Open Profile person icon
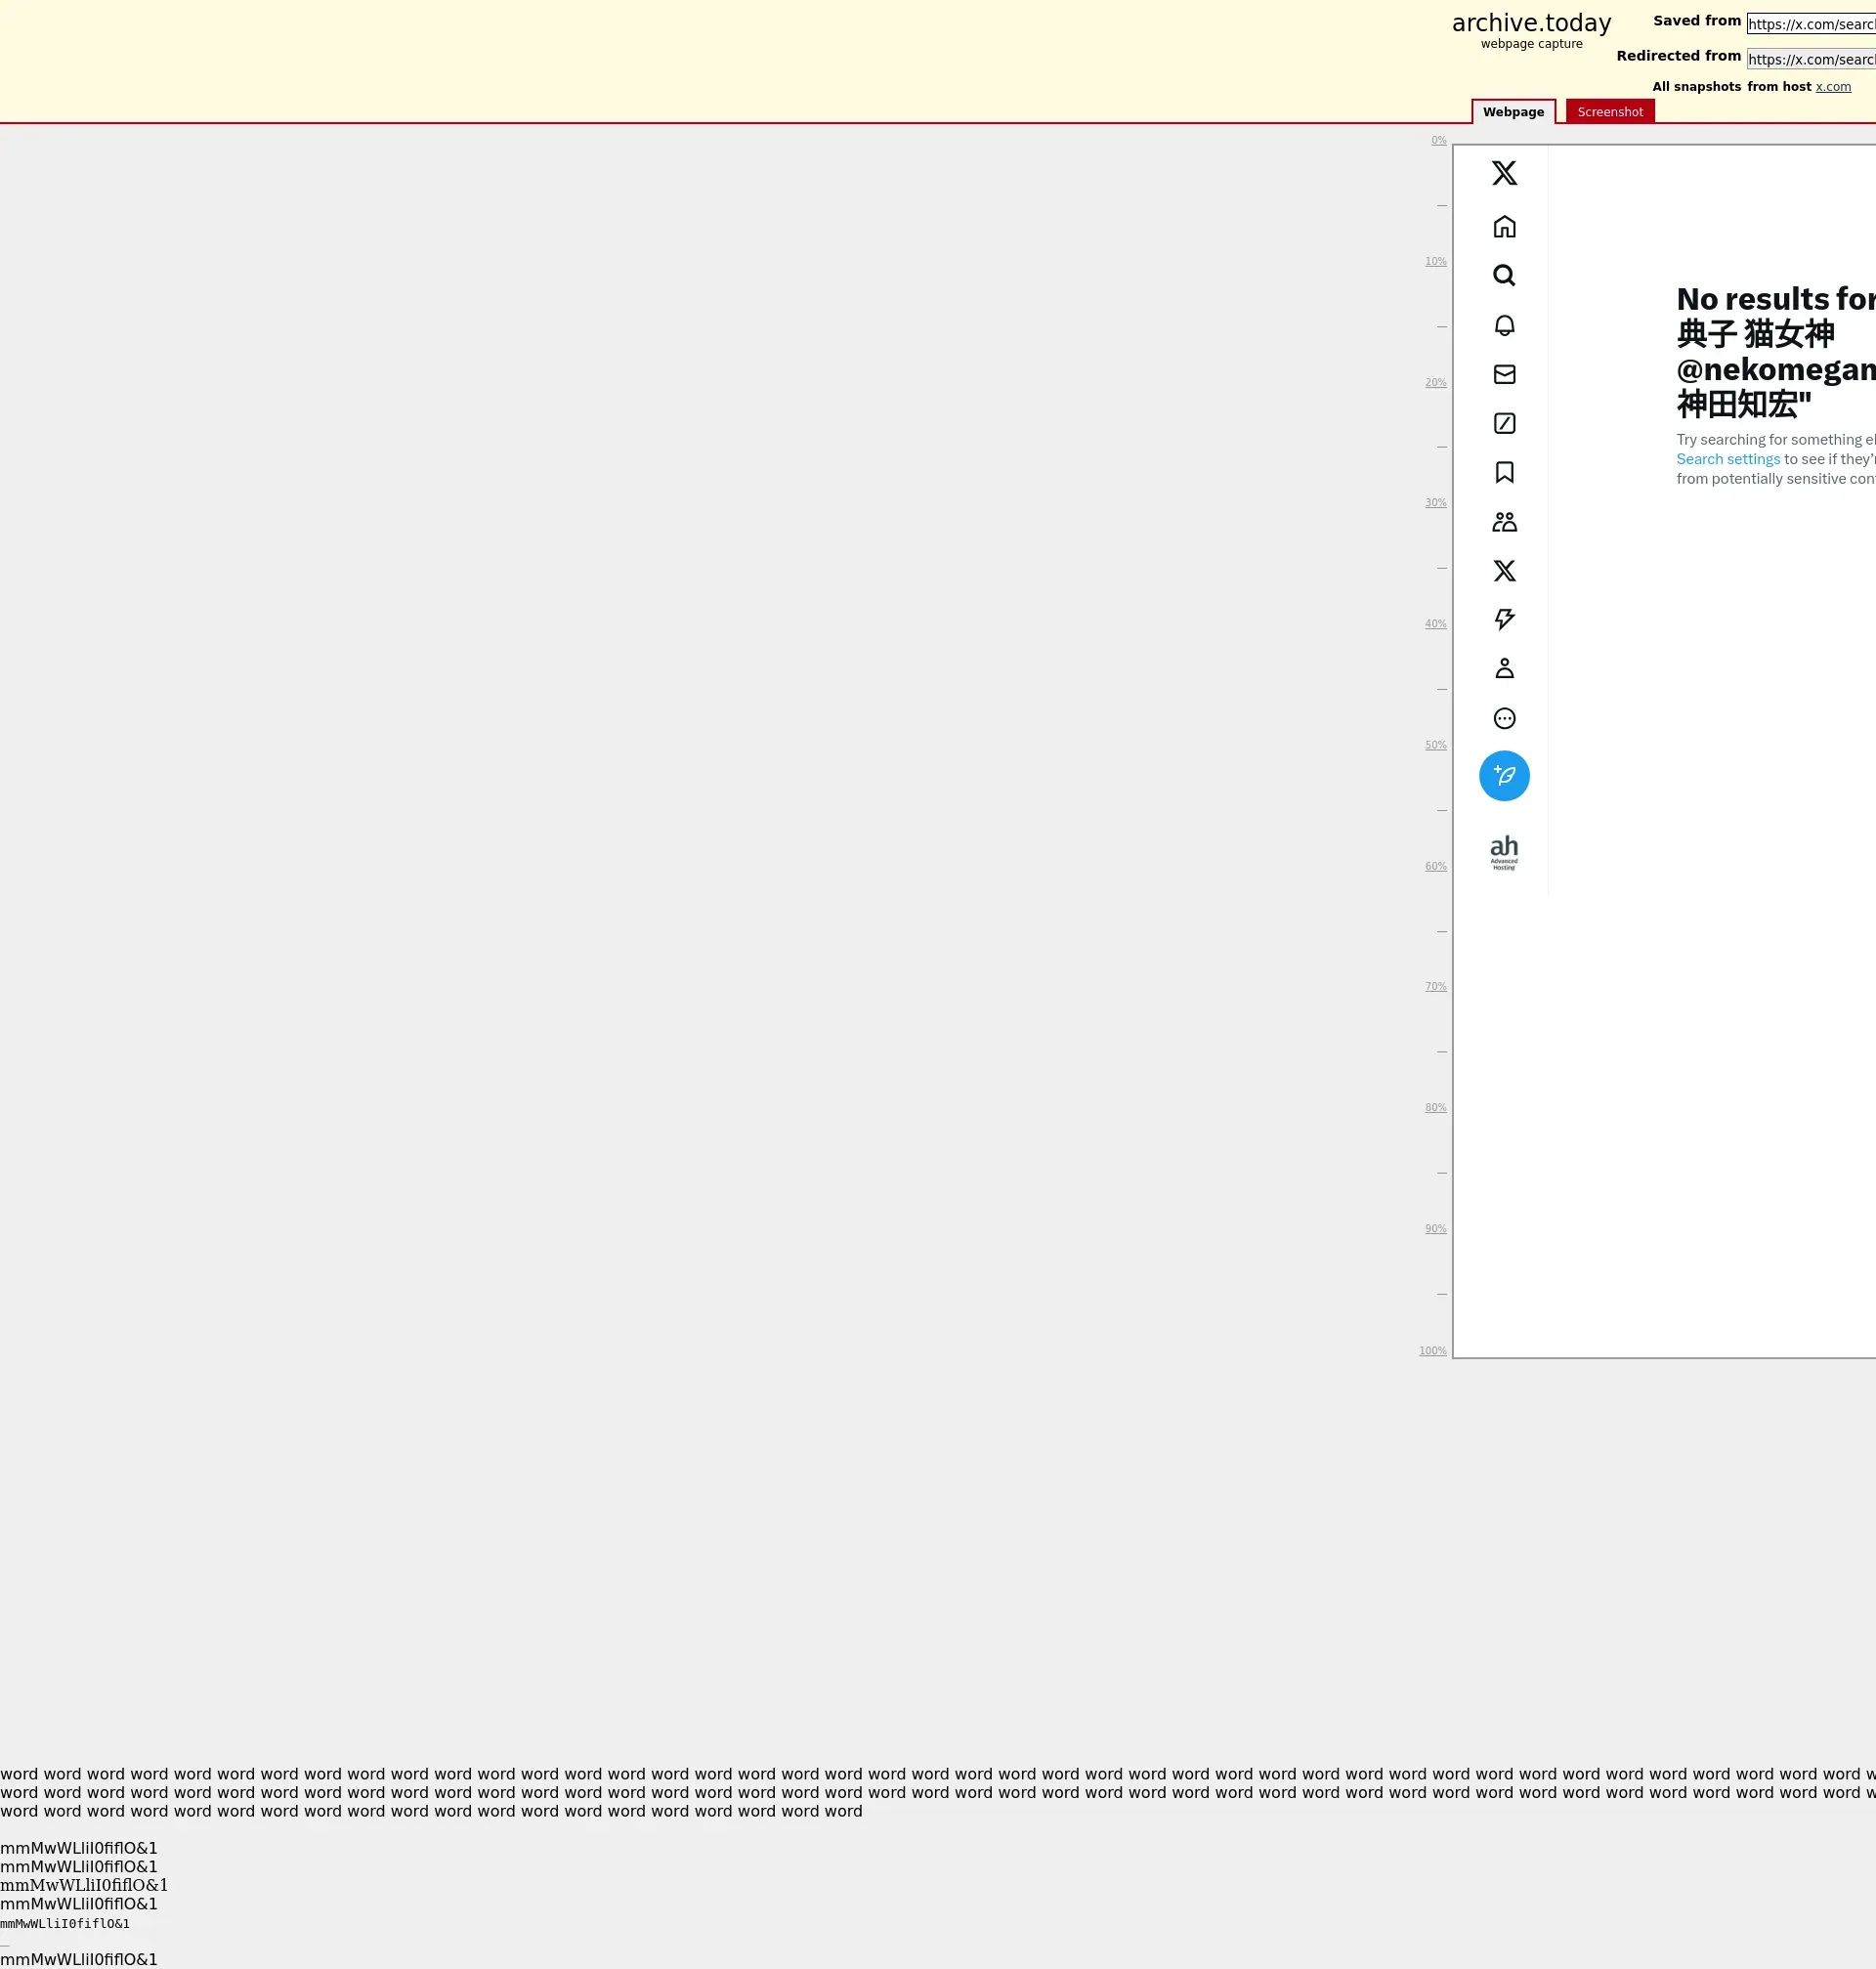 tap(1504, 668)
